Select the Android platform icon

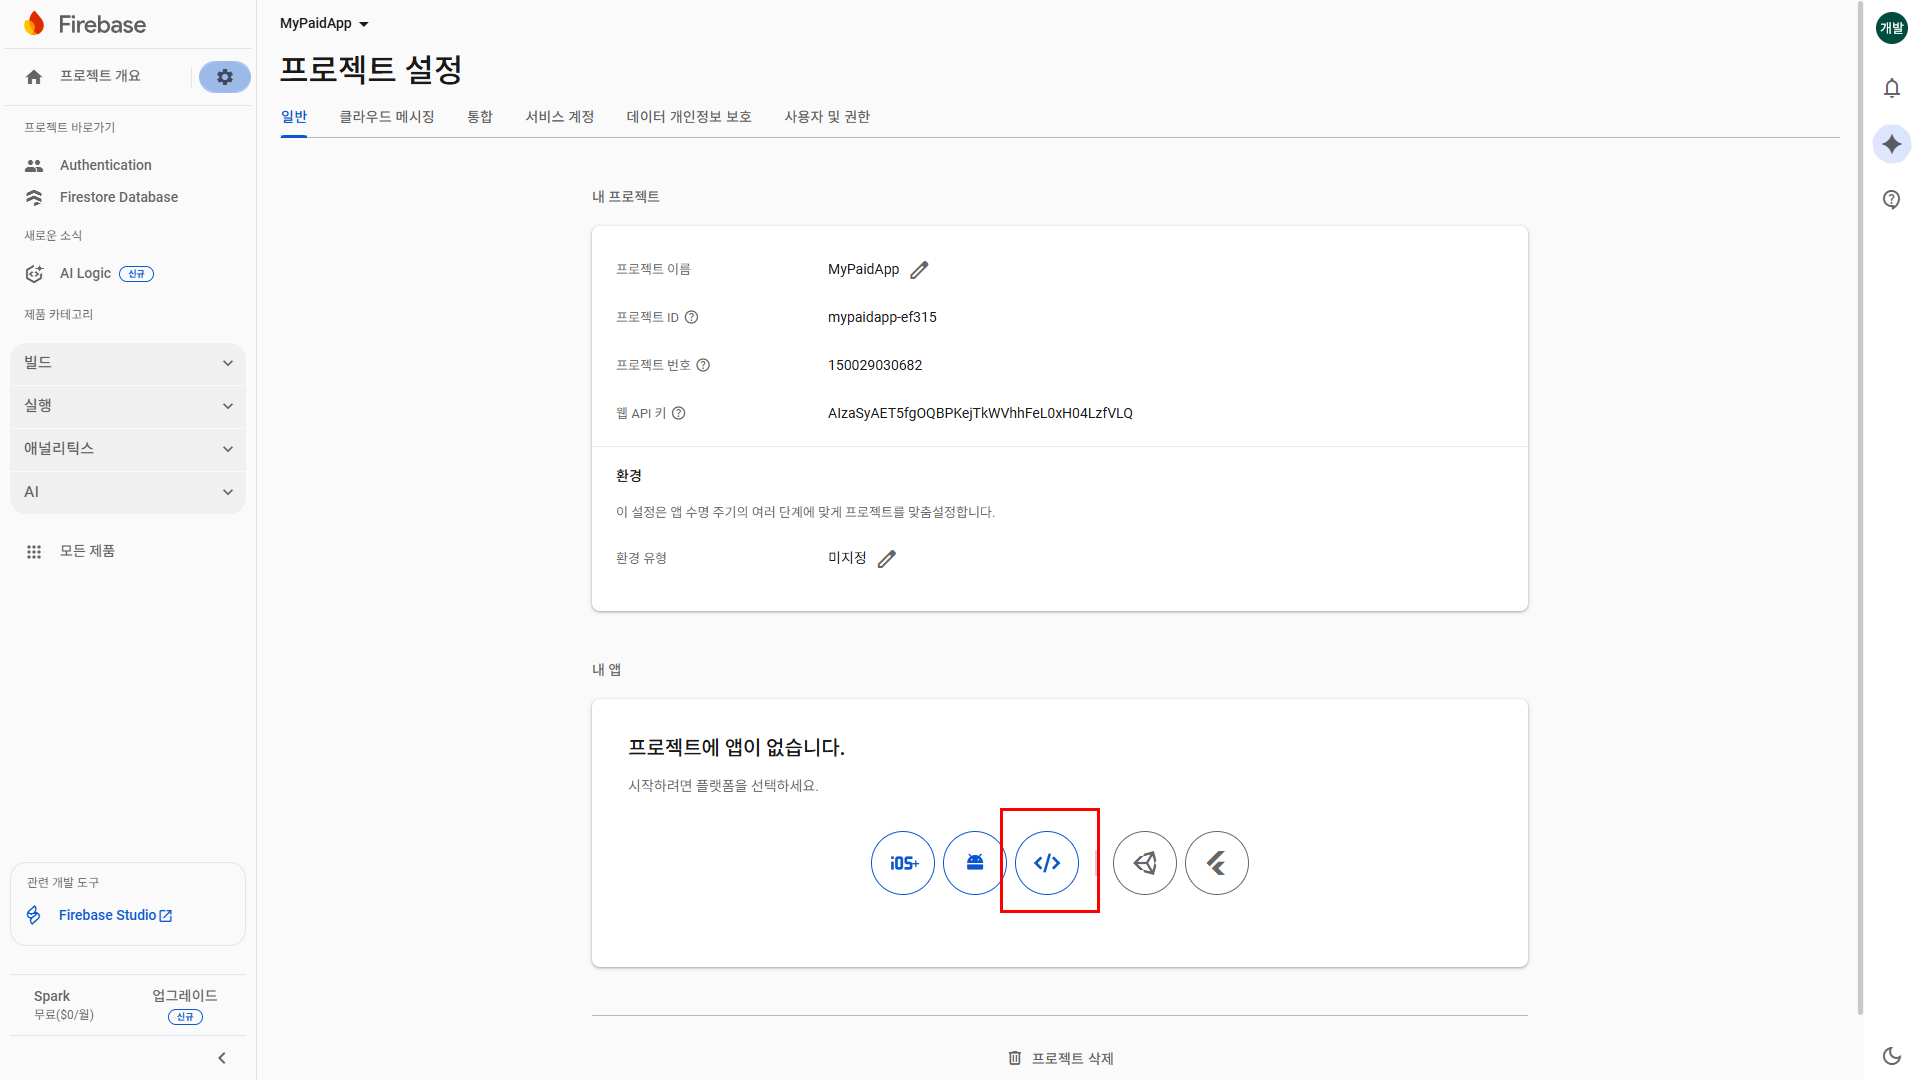tap(974, 863)
